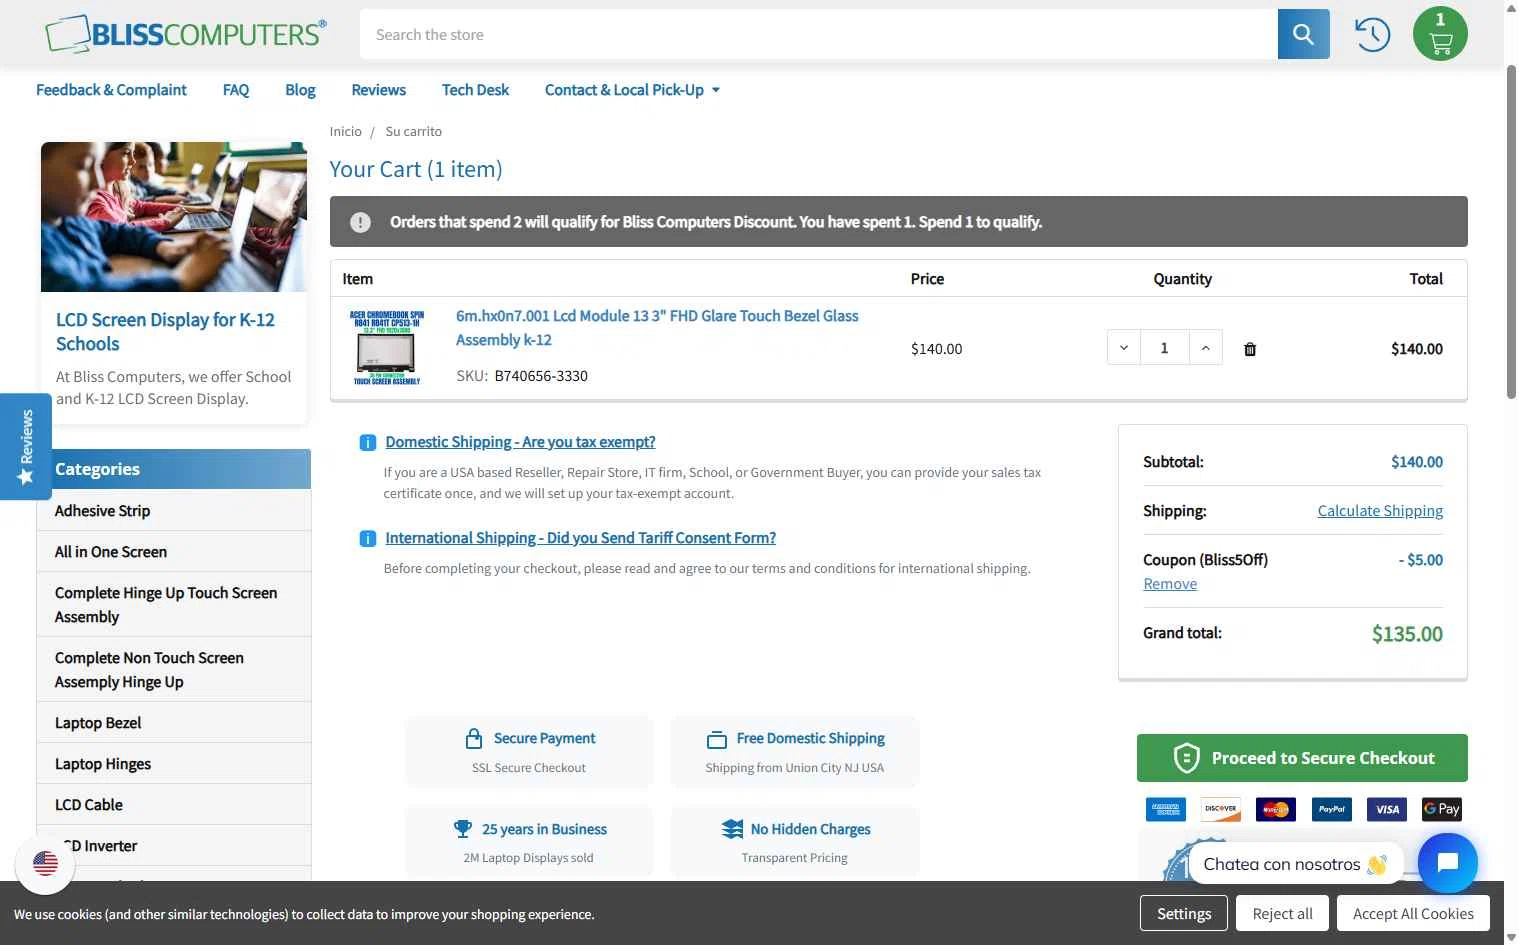Increase item quantity with up arrow
1519x945 pixels.
(x=1206, y=348)
